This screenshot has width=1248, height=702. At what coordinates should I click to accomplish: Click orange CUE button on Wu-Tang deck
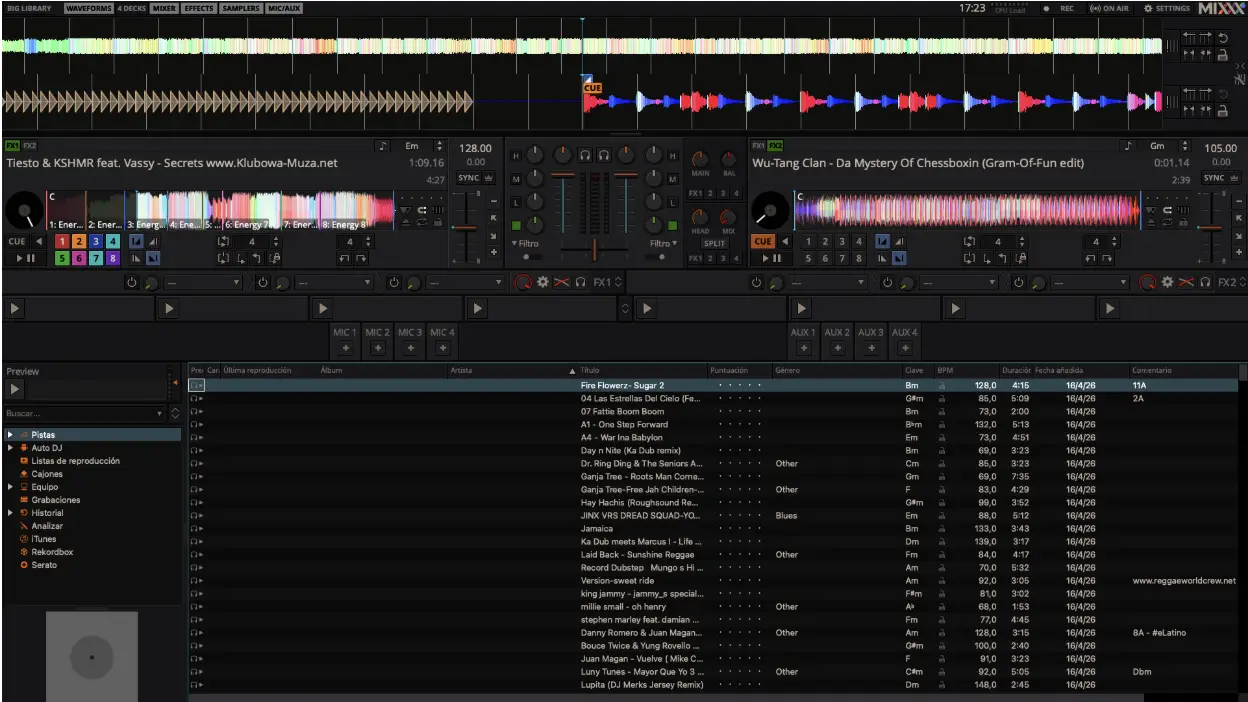(x=763, y=241)
